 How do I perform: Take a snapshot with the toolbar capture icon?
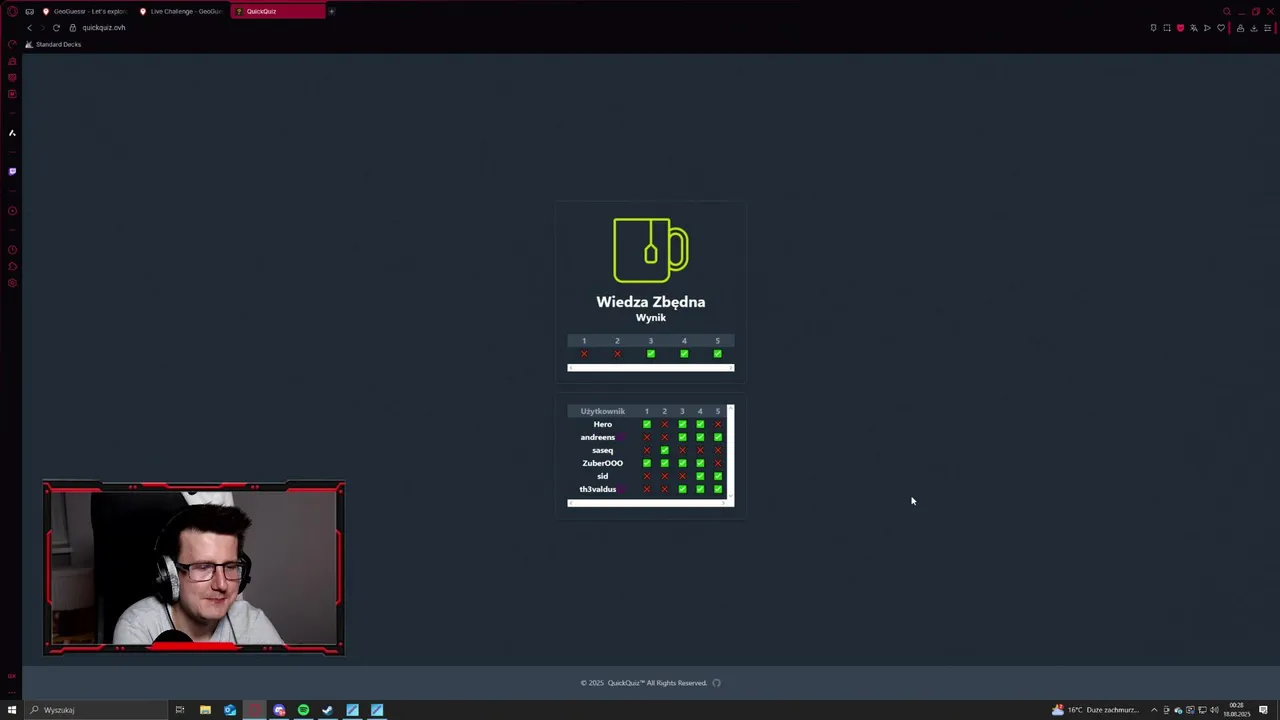(x=1166, y=27)
